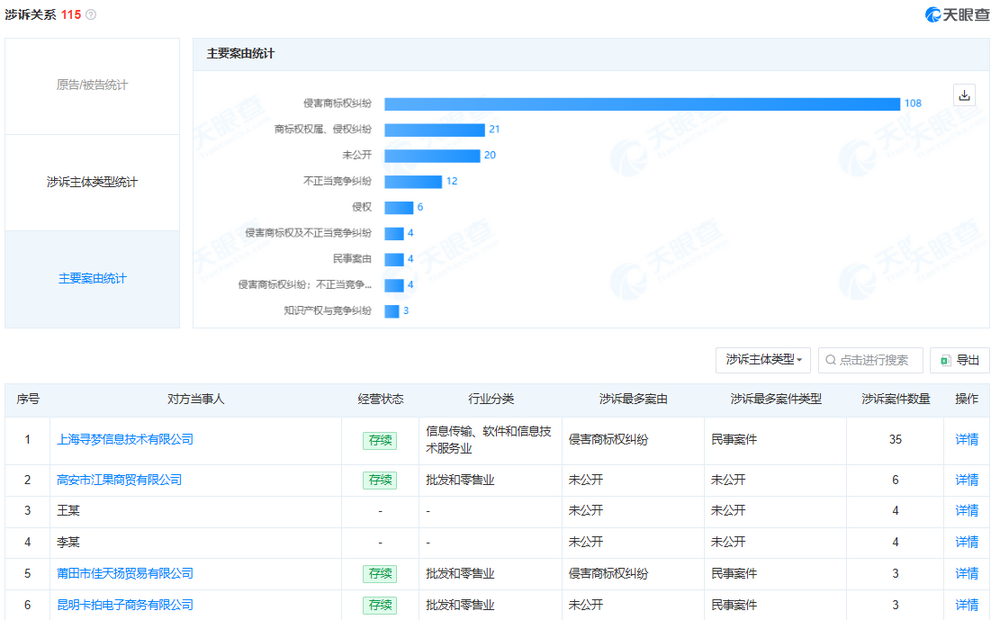Click the download chart icon
Image resolution: width=1000 pixels, height=620 pixels.
964,95
